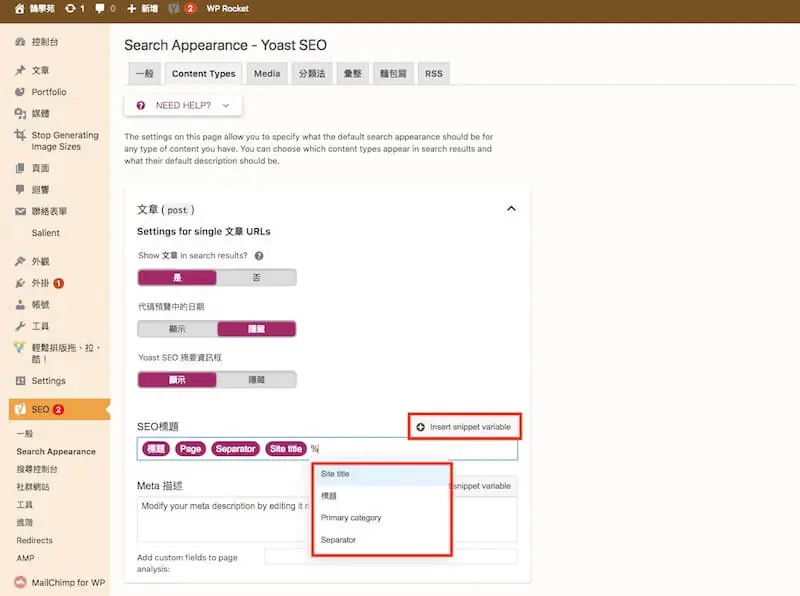The image size is (800, 596).
Task: Open 搜尋控制台 in SEO submenu
Action: point(37,469)
